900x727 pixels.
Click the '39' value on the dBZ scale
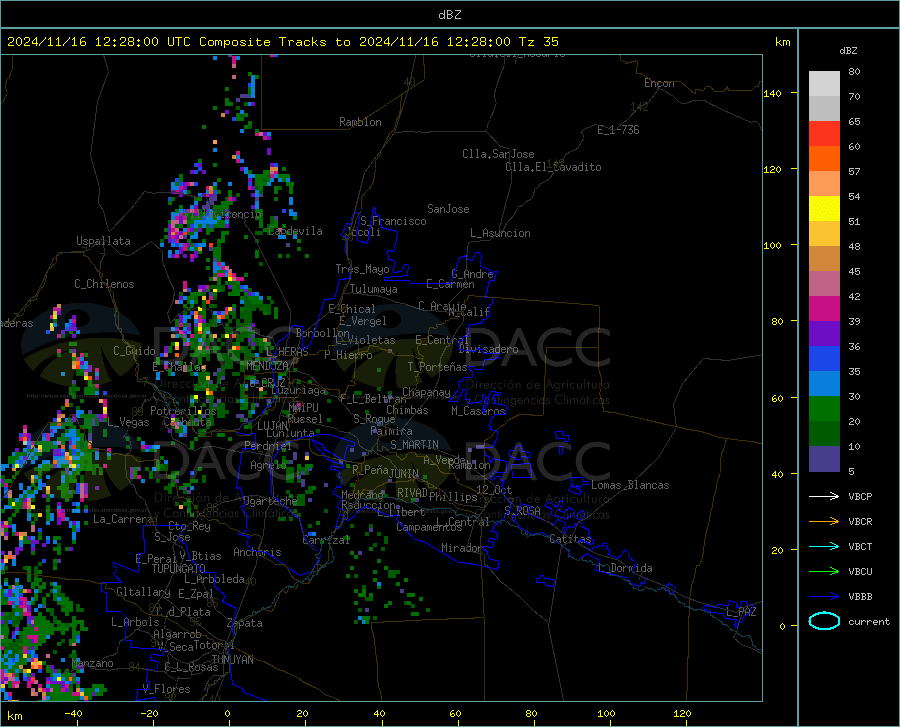click(x=854, y=321)
